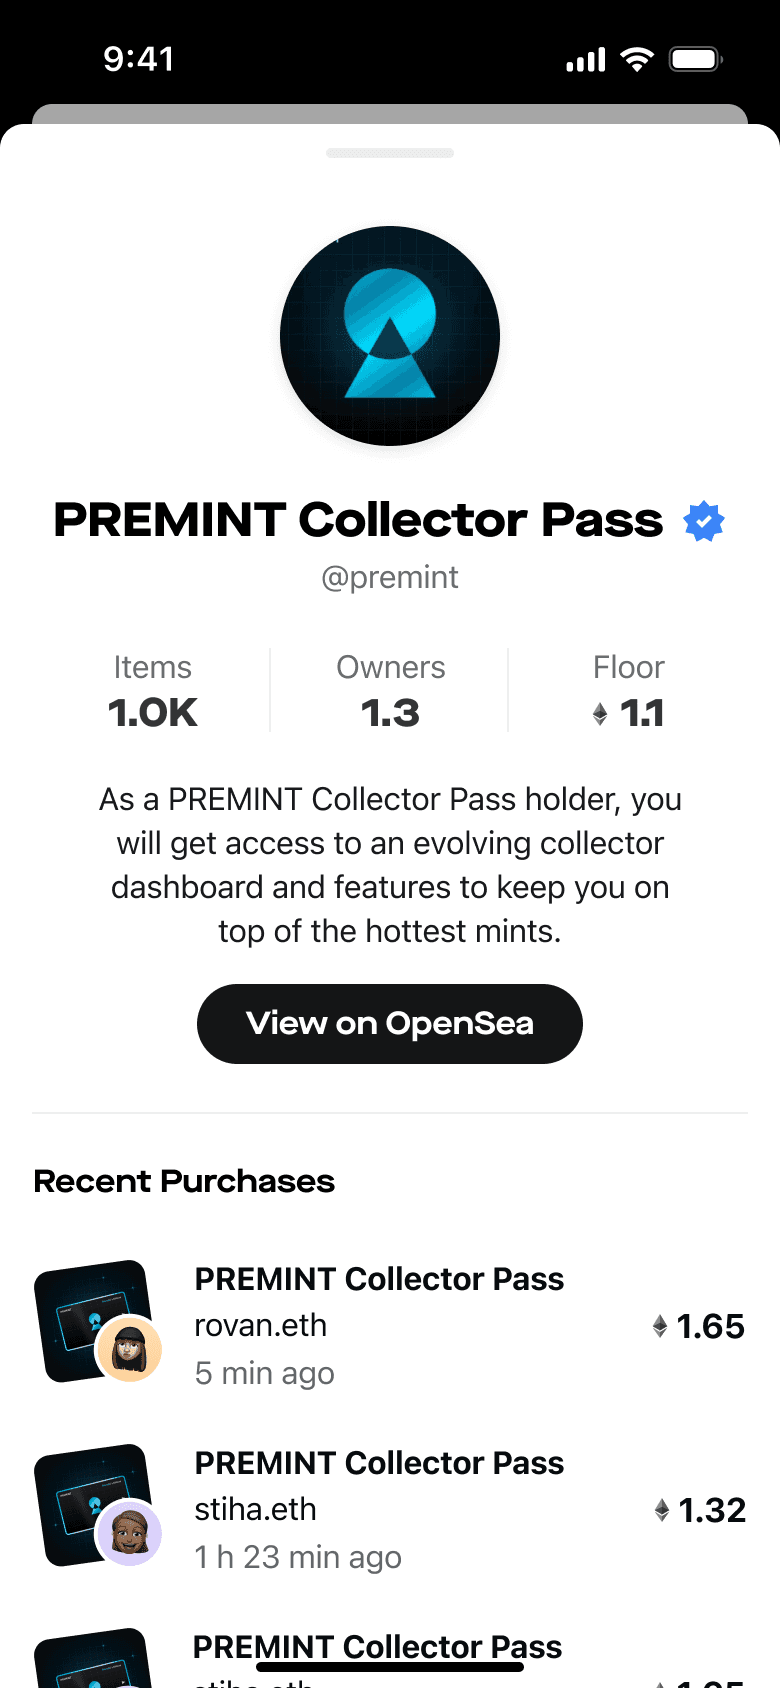Tap the PREMINT collection logo avatar

tap(390, 336)
